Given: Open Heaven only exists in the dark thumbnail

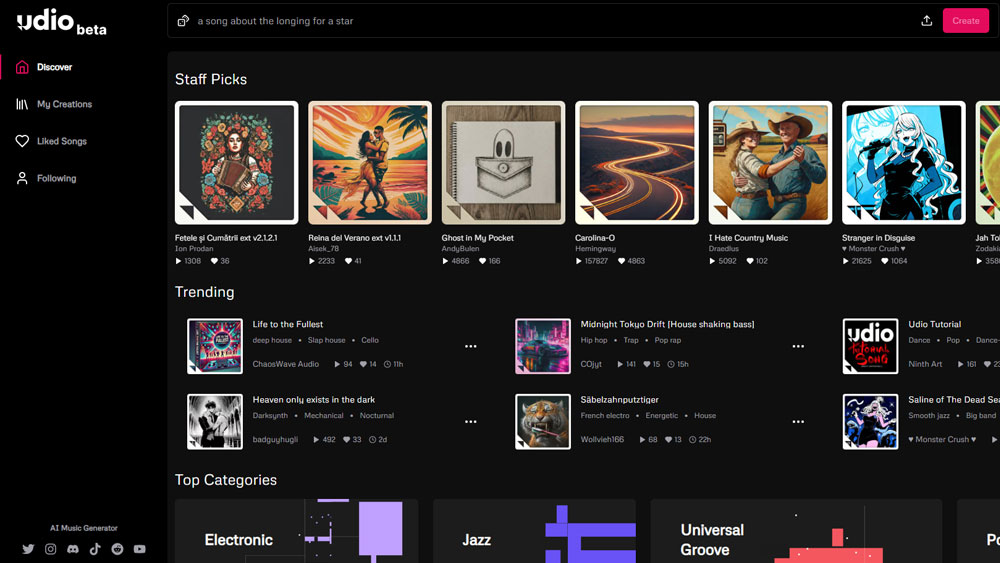Looking at the screenshot, I should pyautogui.click(x=215, y=421).
